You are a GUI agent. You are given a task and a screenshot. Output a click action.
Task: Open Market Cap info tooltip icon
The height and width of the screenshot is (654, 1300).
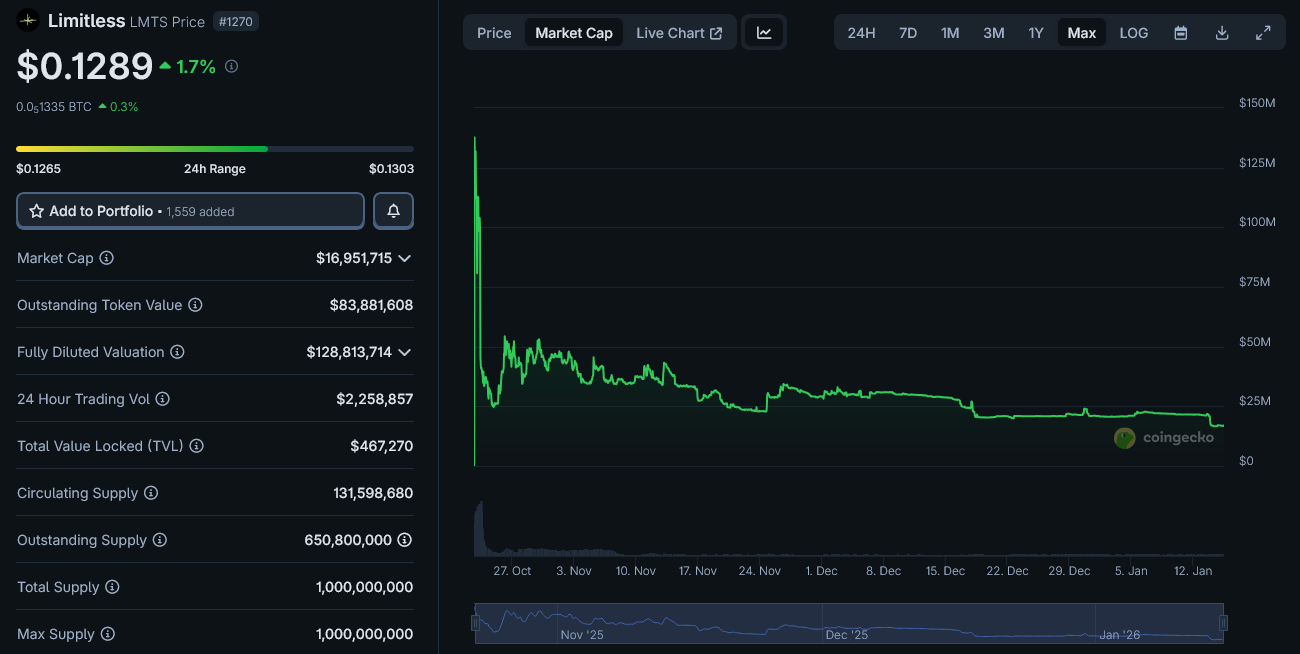tap(106, 258)
